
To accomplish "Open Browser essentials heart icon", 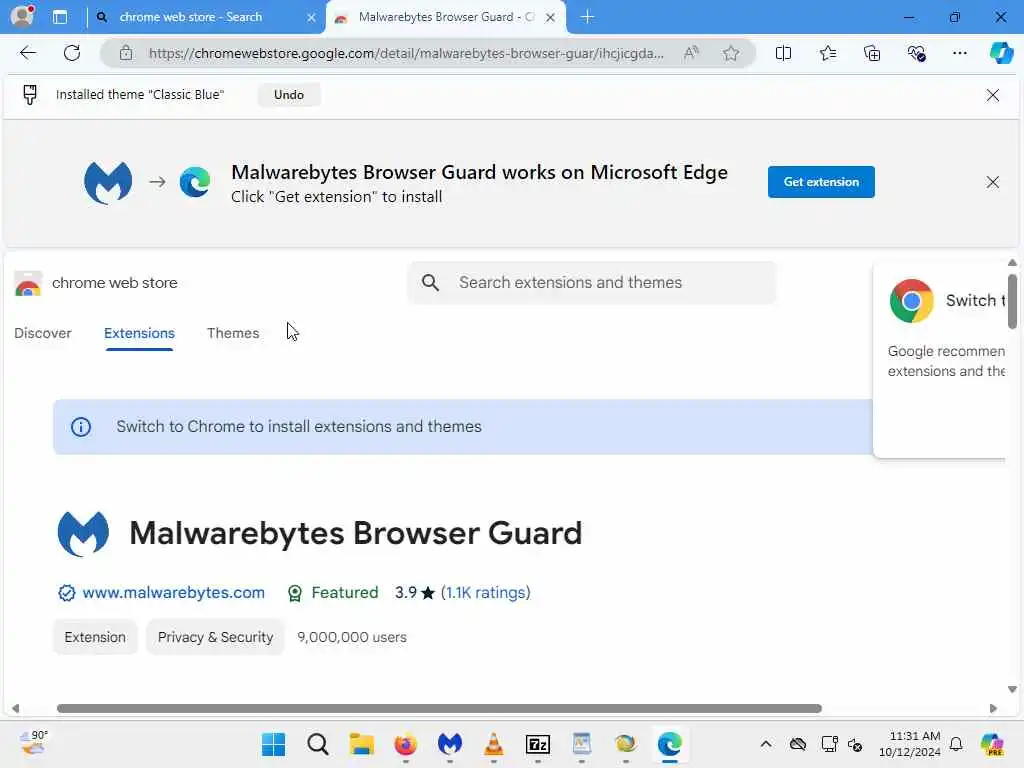I will [x=916, y=53].
